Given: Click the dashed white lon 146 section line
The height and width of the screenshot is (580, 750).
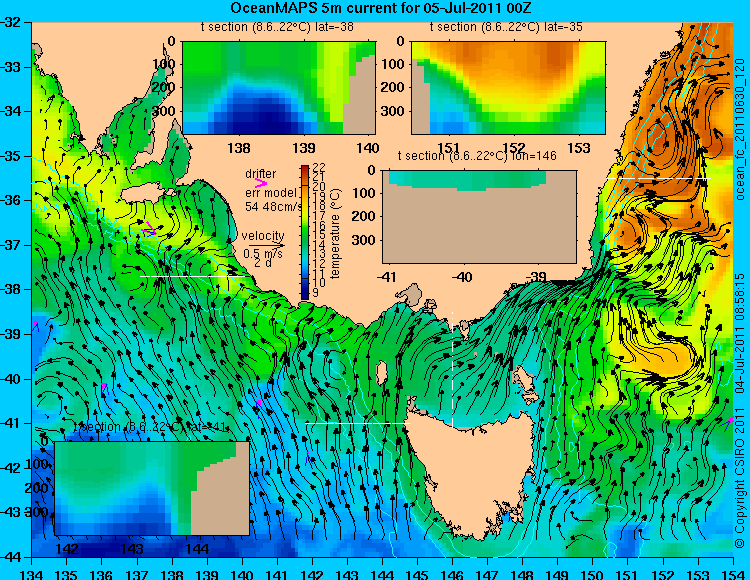Looking at the screenshot, I should coord(452,369).
